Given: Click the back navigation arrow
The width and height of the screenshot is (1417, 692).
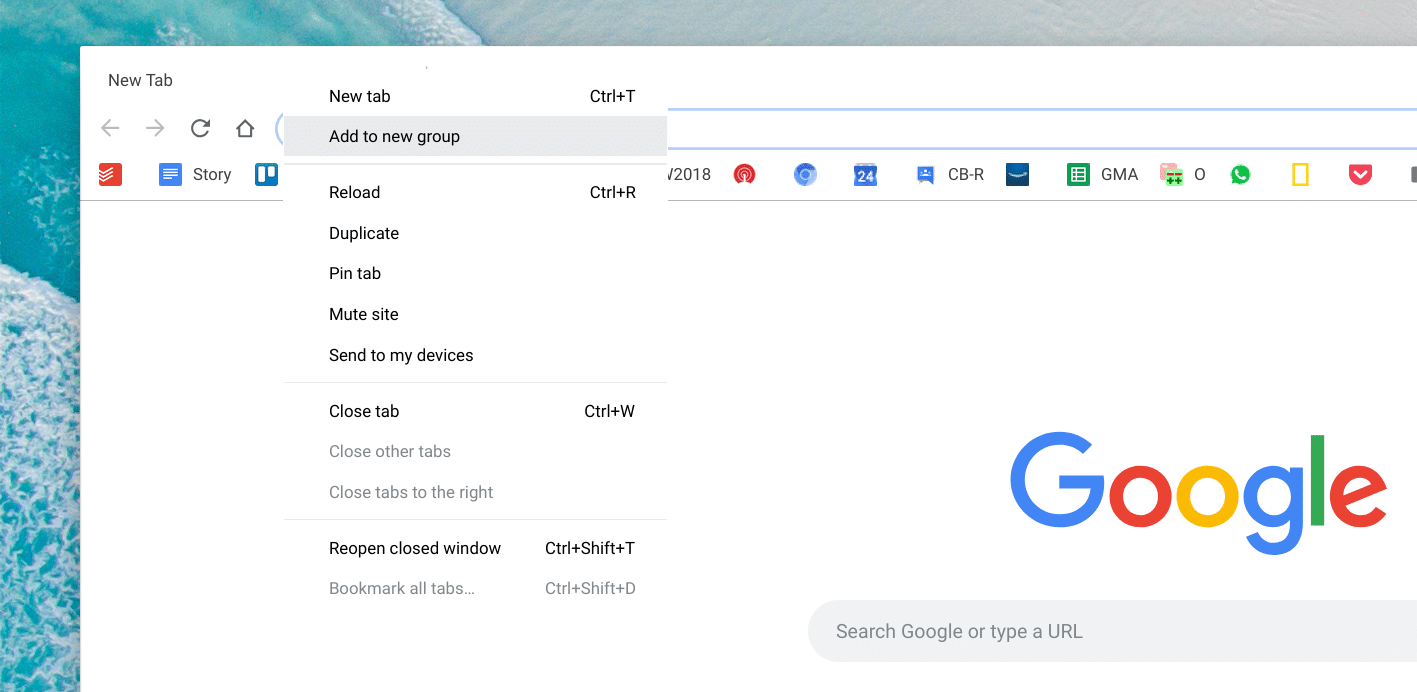Looking at the screenshot, I should pos(110,128).
